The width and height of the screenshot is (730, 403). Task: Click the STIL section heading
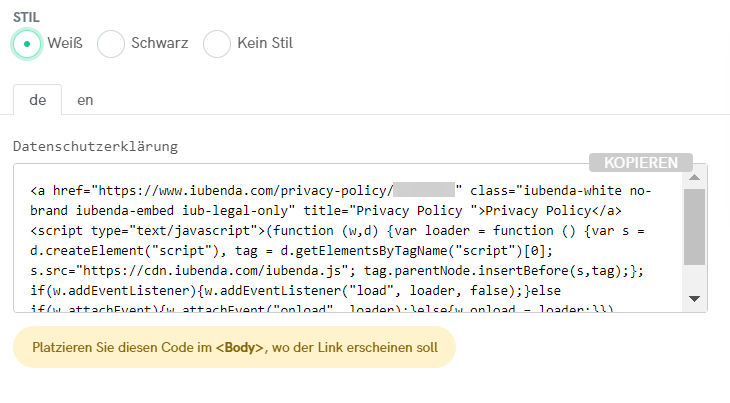click(26, 17)
